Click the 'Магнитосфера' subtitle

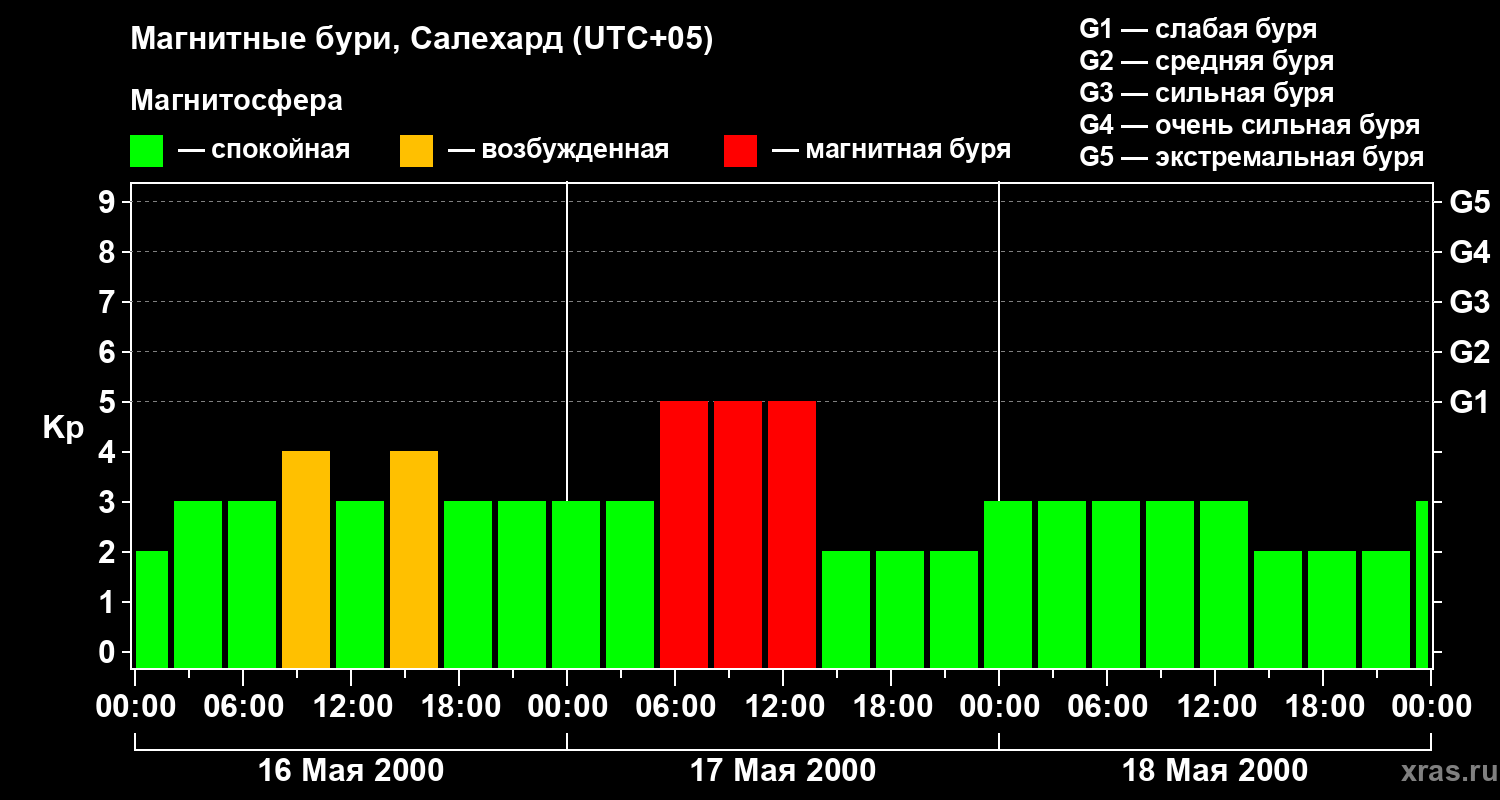click(x=237, y=101)
